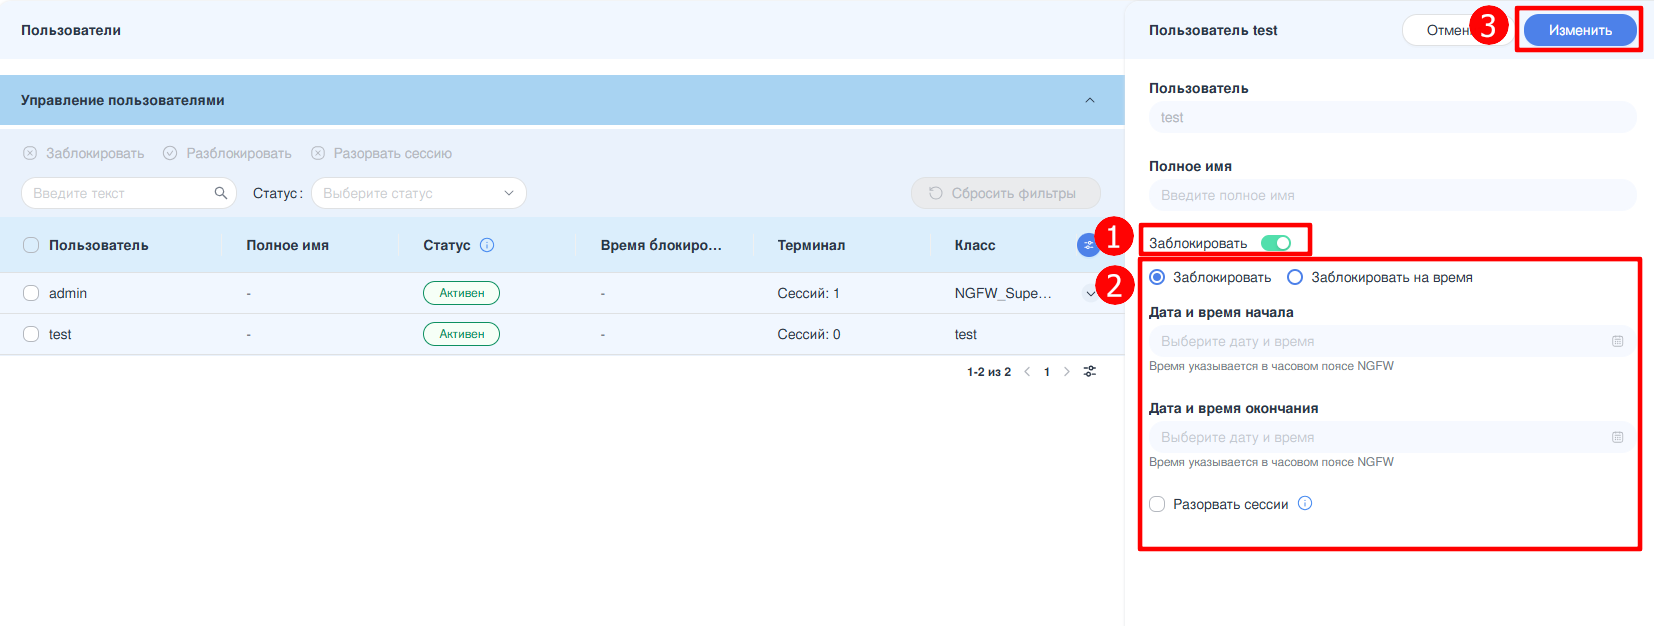Click the search magnifier icon in text filter
Viewport: 1654px width, 626px height.
221,193
